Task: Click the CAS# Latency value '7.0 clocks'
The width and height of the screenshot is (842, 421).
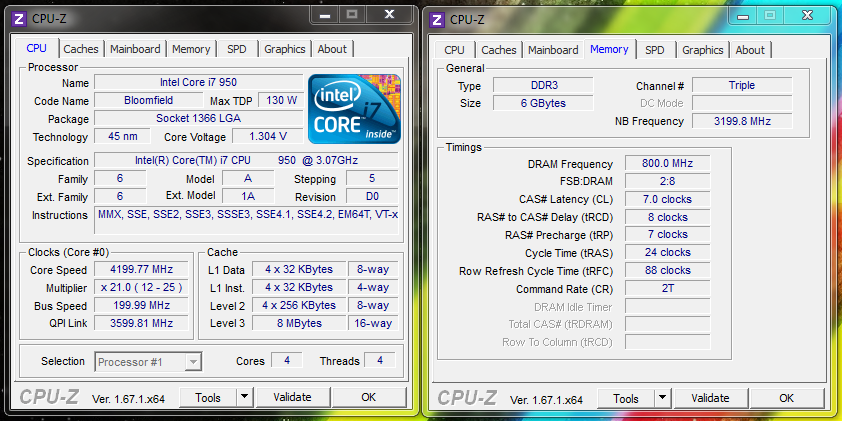Action: 667,199
